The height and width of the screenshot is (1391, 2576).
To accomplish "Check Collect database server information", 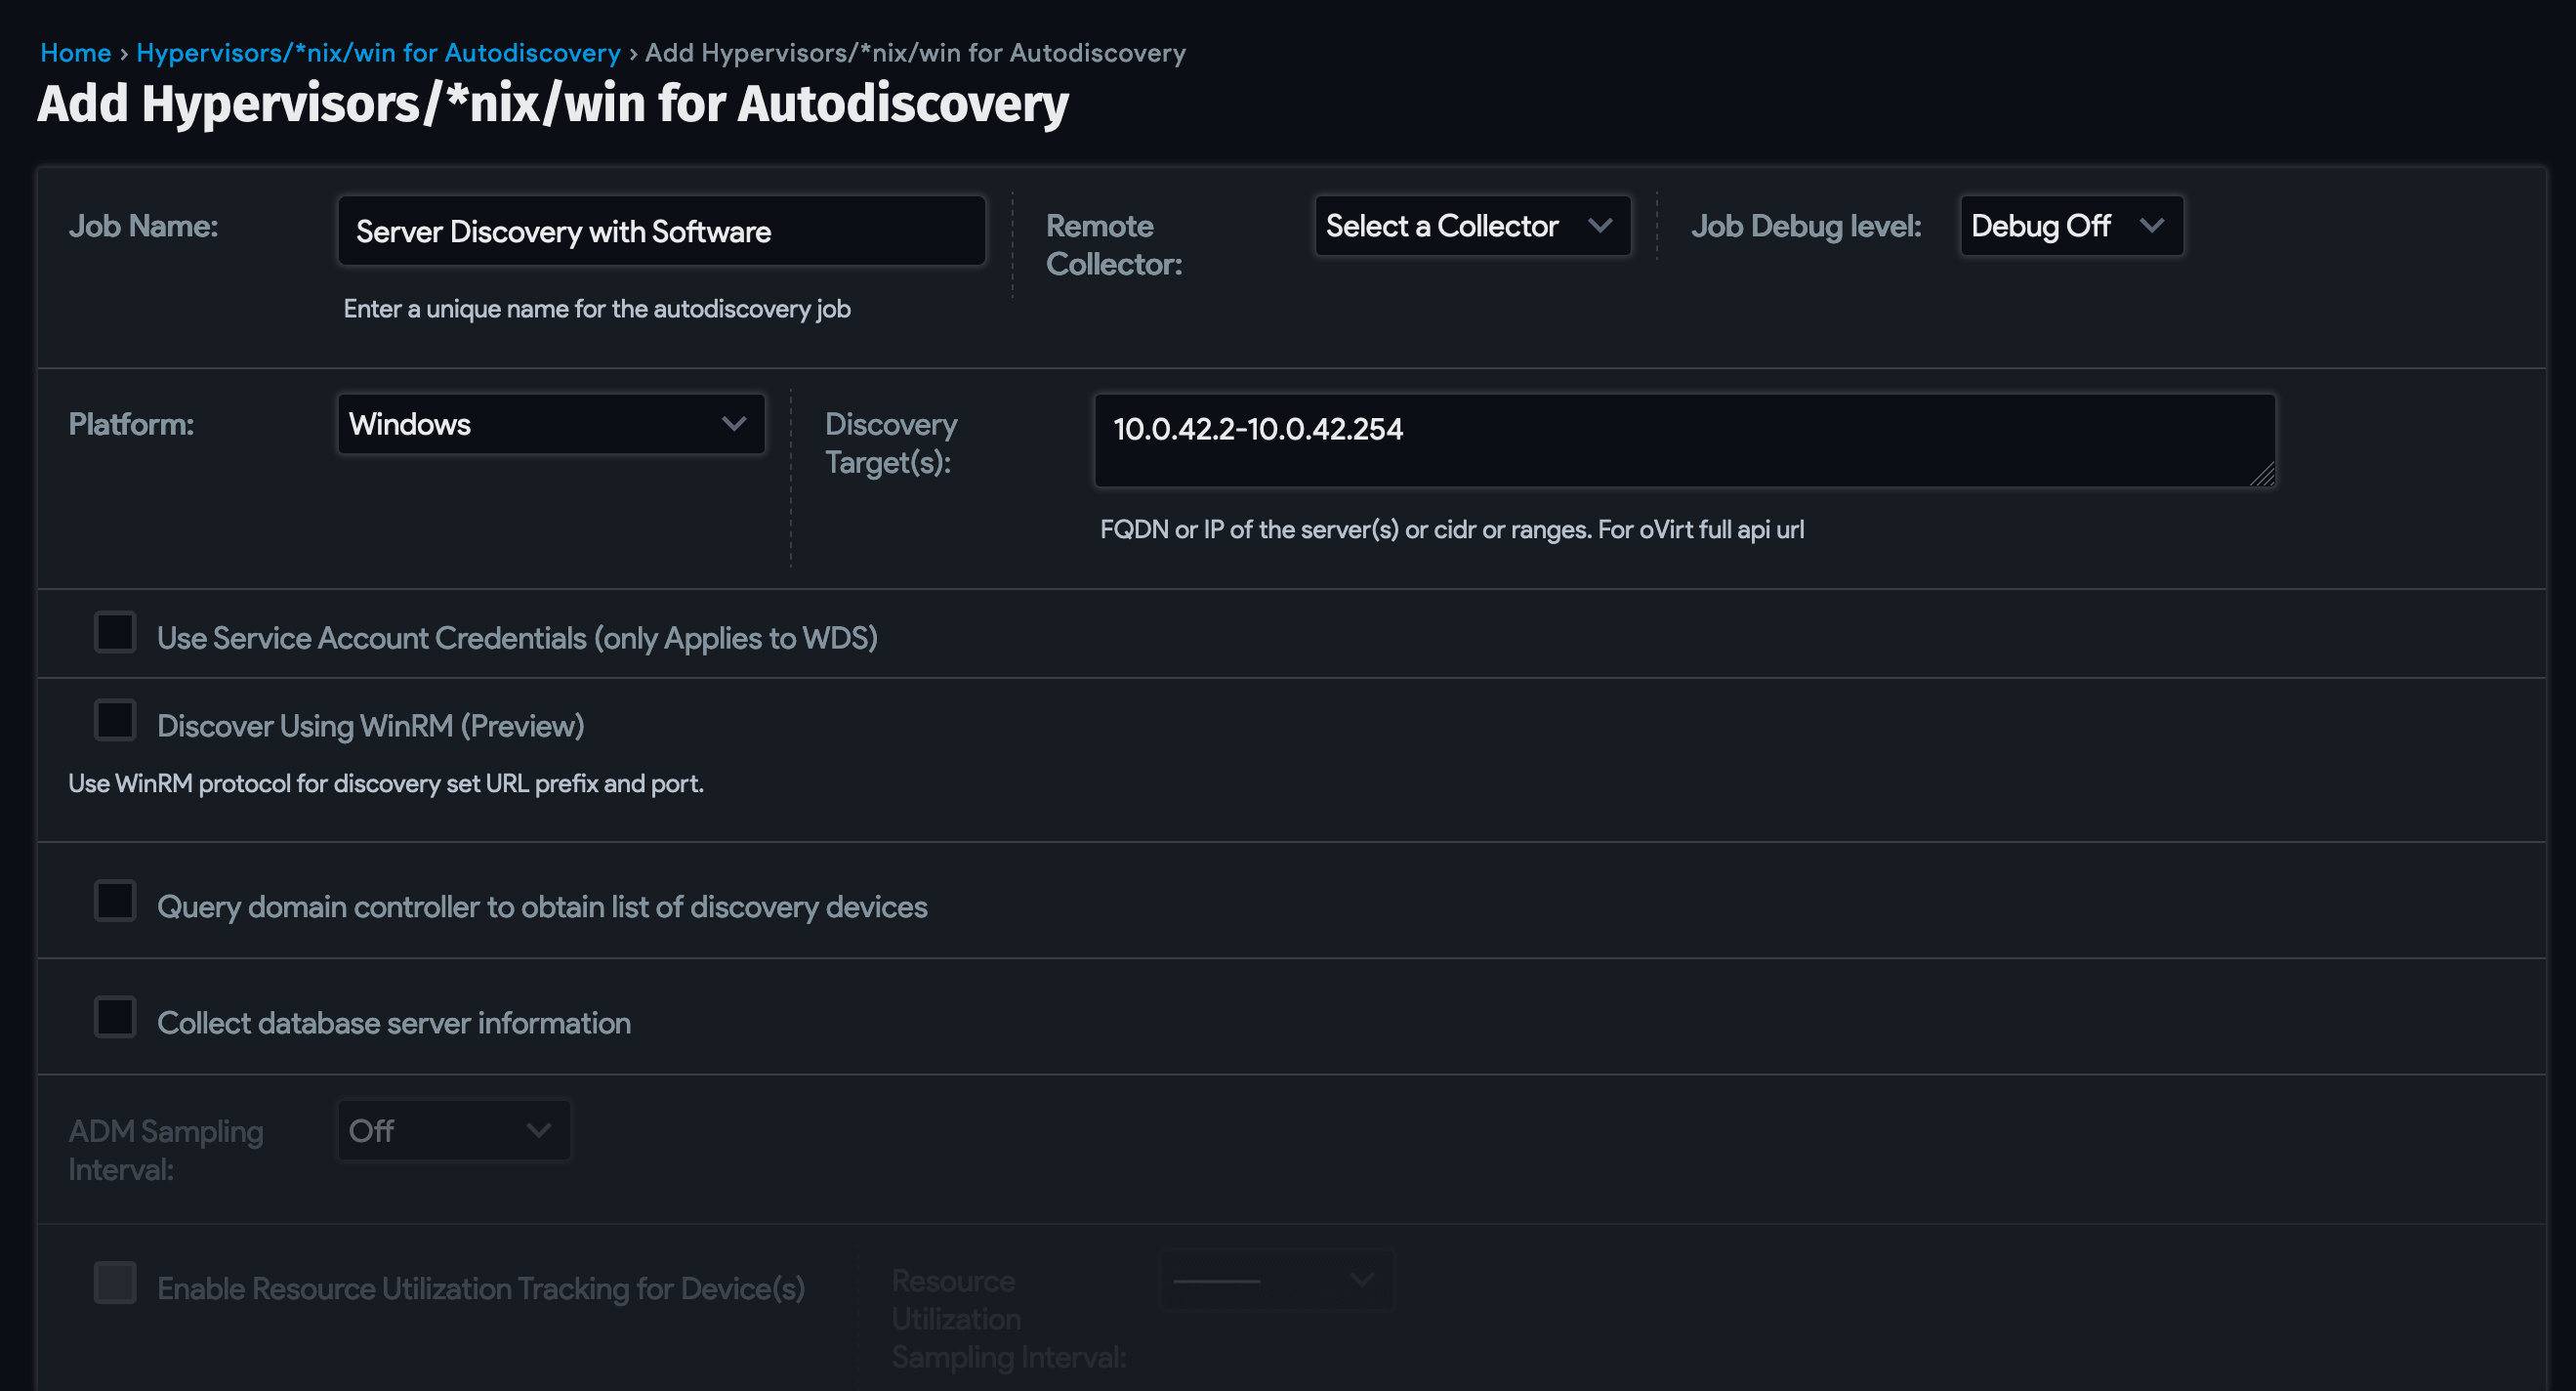I will [115, 1017].
